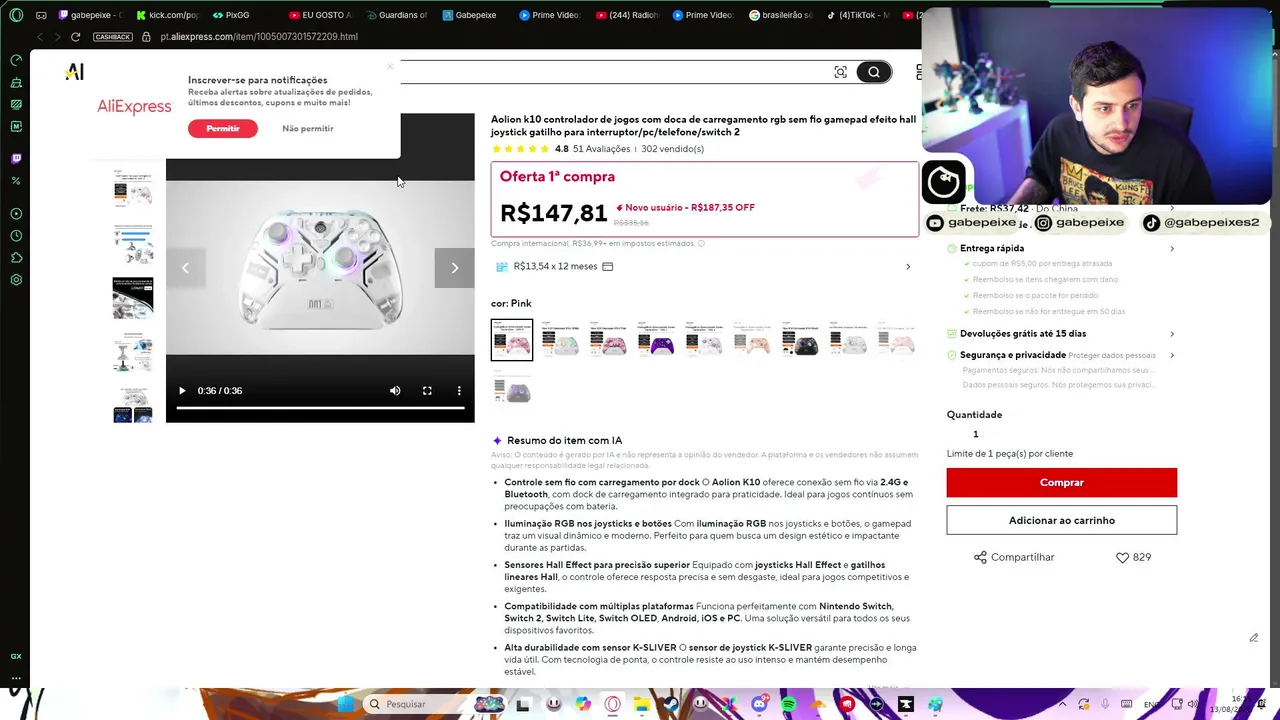Show hidden system tray icons
The height and width of the screenshot is (720, 1280).
(x=1062, y=704)
